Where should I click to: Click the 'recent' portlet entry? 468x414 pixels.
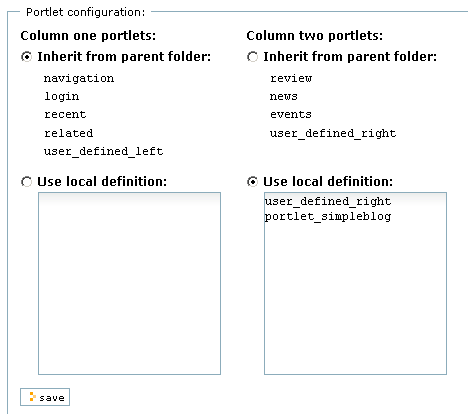tap(65, 115)
